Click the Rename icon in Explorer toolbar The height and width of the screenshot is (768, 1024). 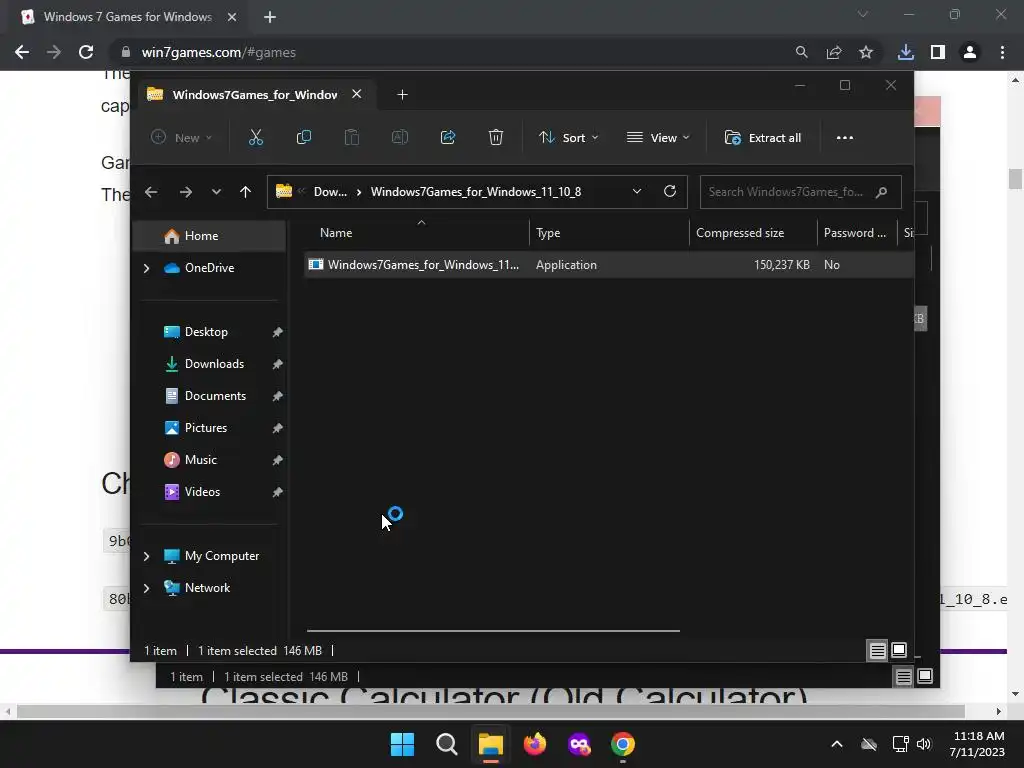[x=400, y=137]
